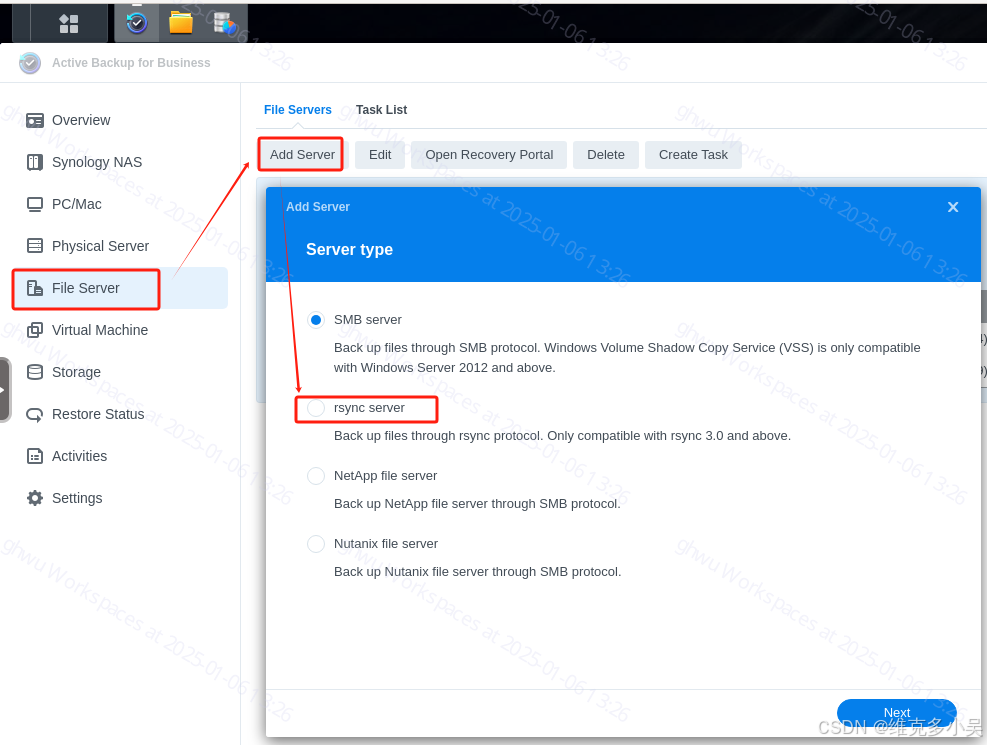
Task: Click the SMB server label text
Action: (368, 320)
